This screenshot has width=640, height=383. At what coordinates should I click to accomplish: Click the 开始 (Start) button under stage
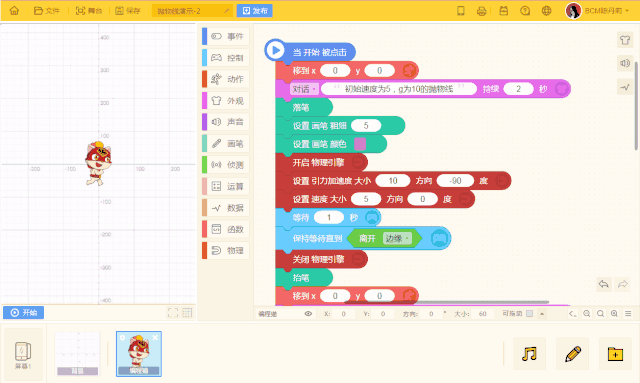(x=24, y=313)
